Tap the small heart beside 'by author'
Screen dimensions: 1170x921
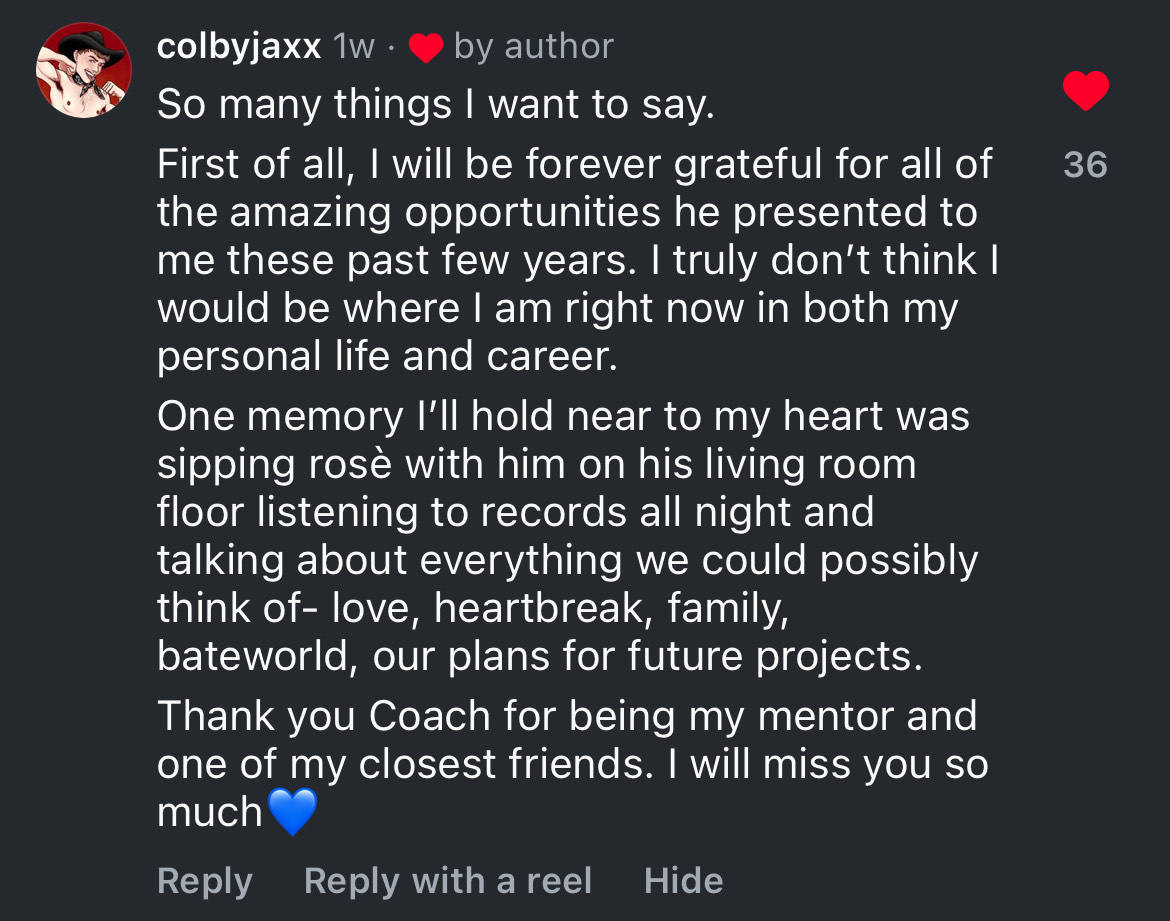425,48
